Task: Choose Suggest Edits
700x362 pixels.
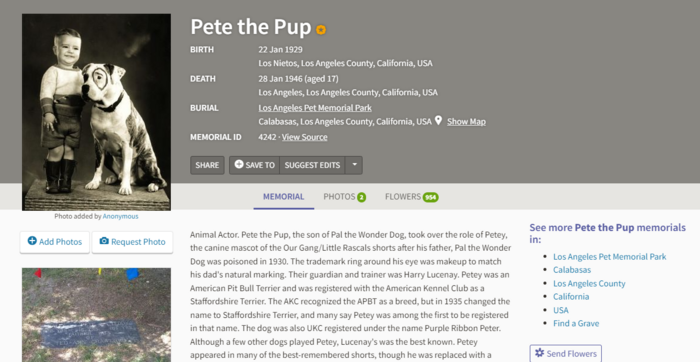Action: pyautogui.click(x=312, y=165)
